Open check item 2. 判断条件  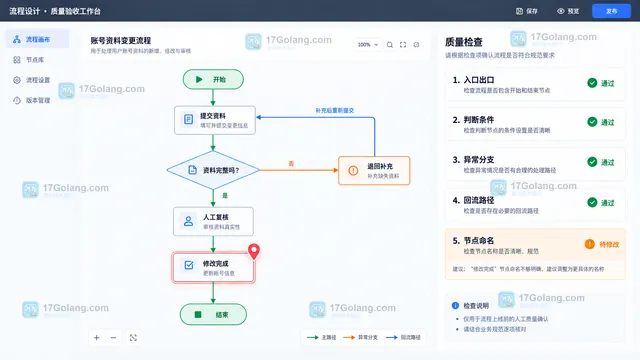coord(535,124)
